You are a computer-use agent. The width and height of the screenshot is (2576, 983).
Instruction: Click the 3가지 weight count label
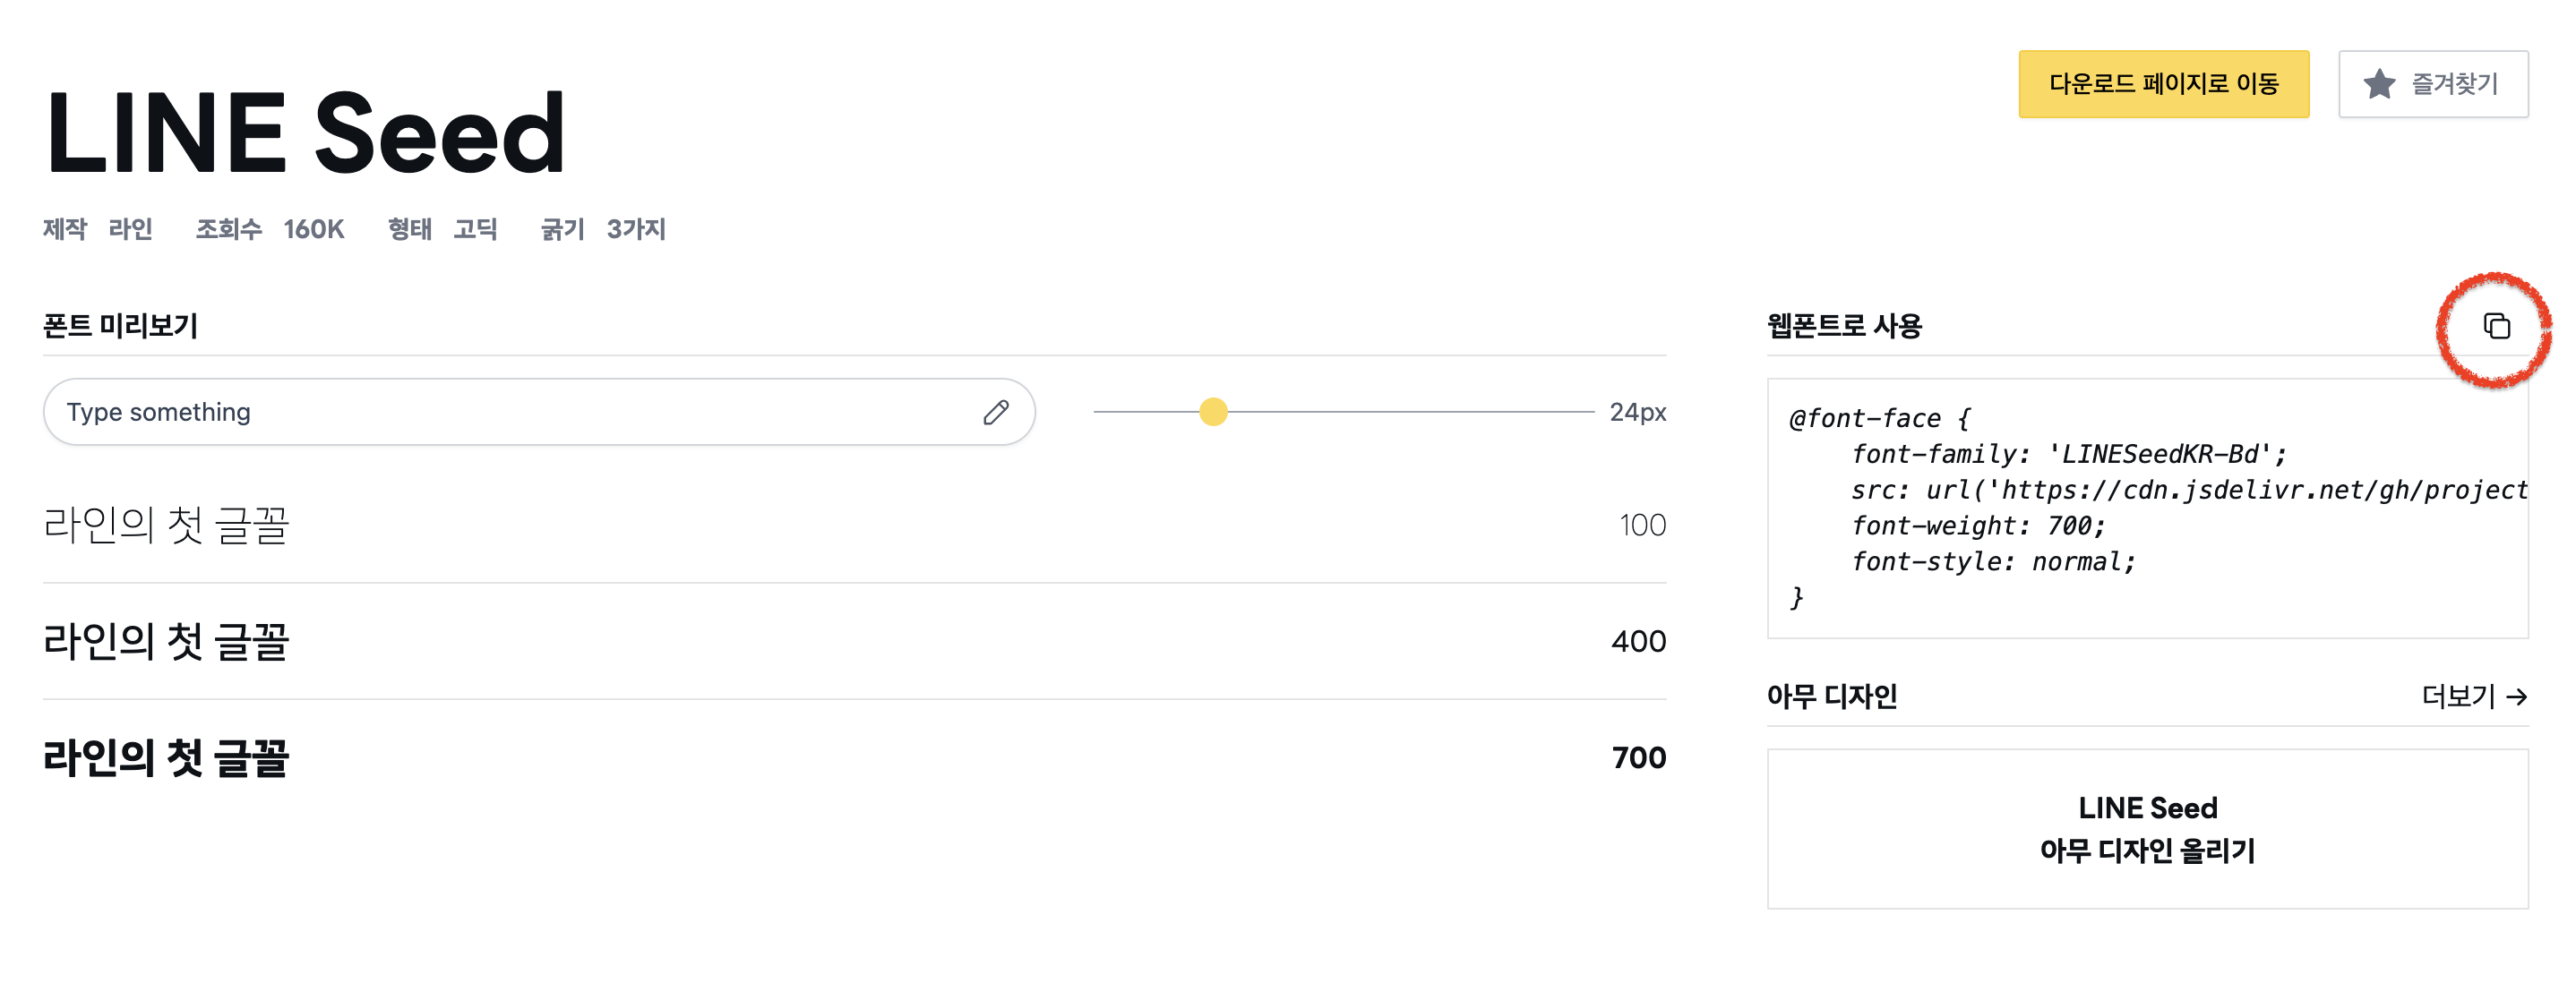point(636,229)
